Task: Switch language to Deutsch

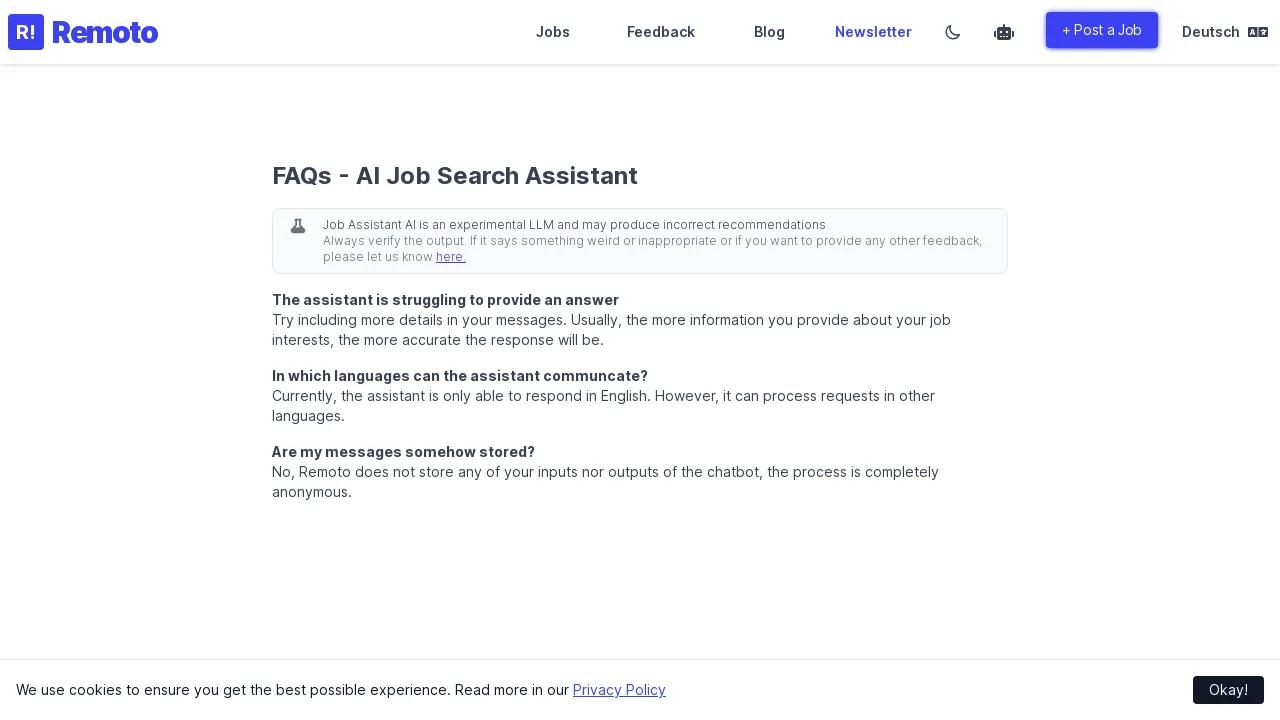Action: (1210, 32)
